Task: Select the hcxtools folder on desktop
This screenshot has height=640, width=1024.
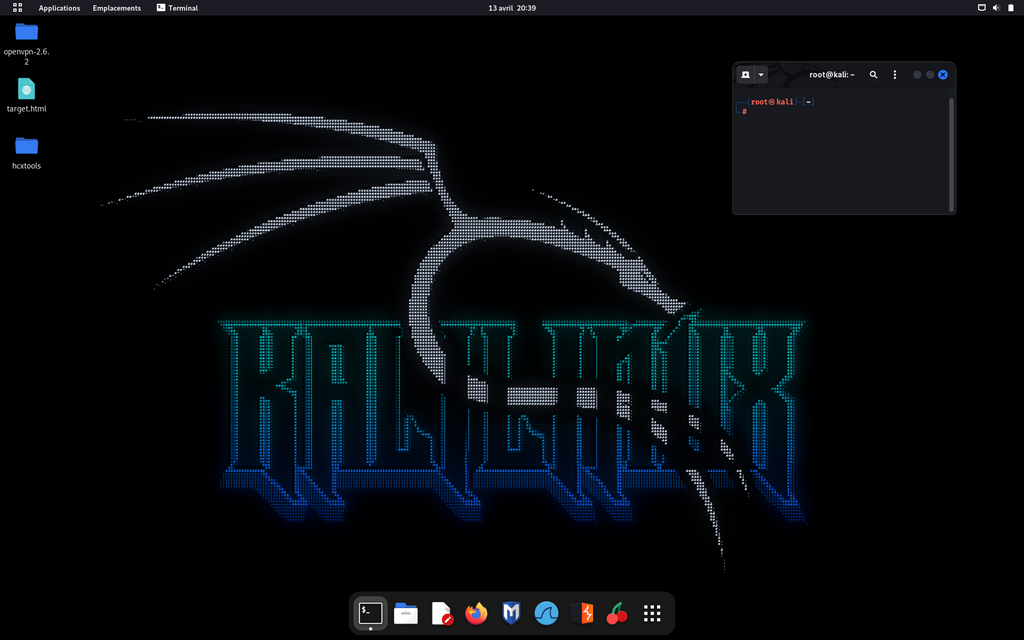Action: point(27,153)
